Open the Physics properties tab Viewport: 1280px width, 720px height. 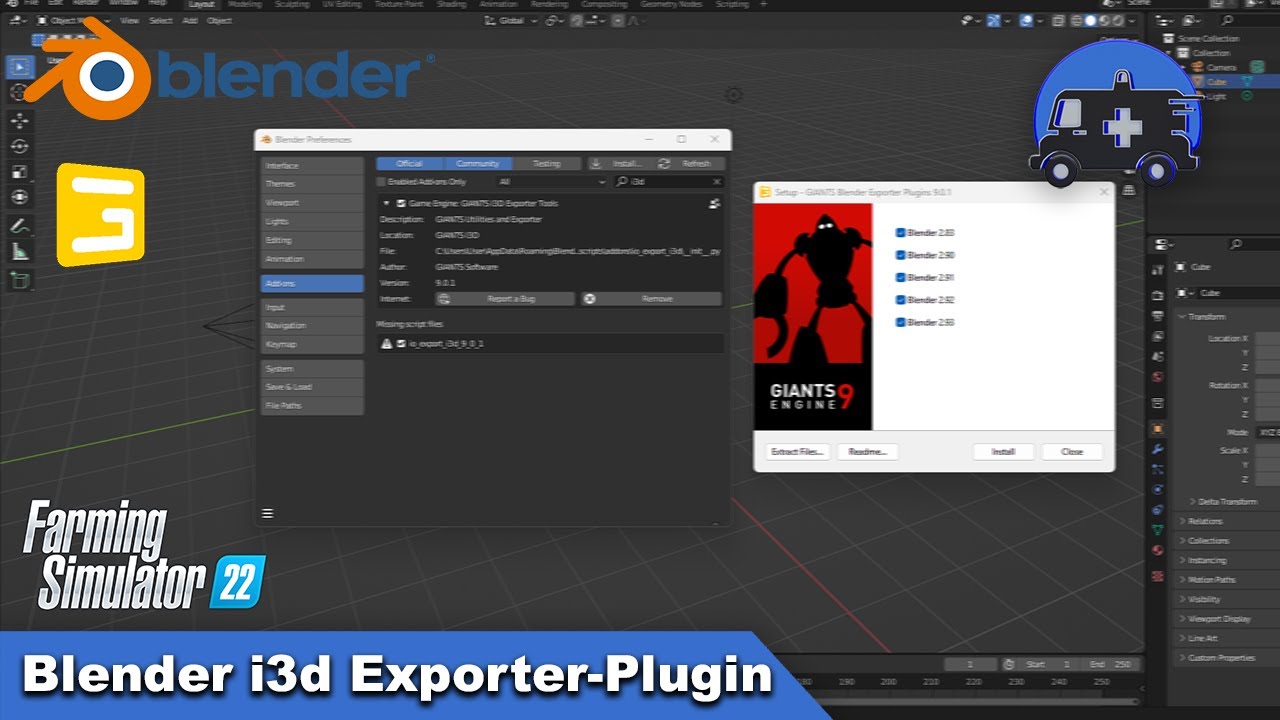(x=1158, y=489)
